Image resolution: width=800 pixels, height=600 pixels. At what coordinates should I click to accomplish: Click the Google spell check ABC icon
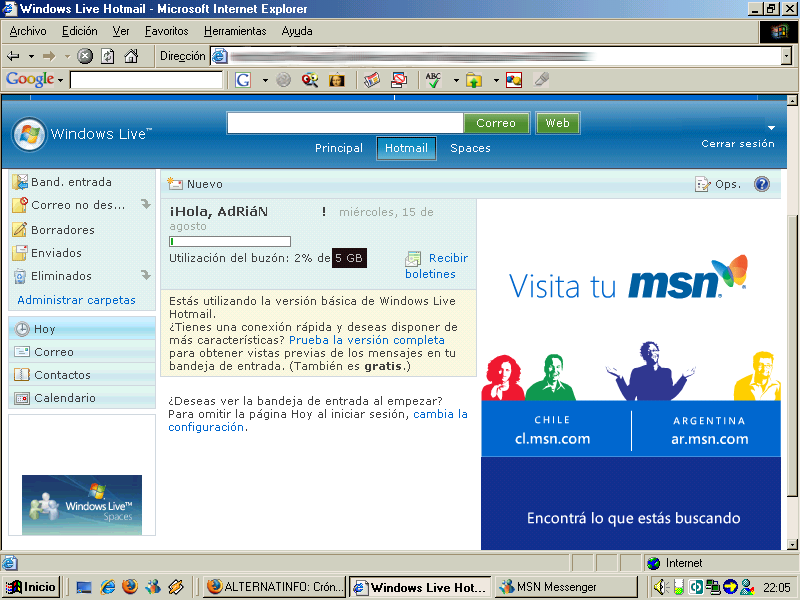pos(434,80)
